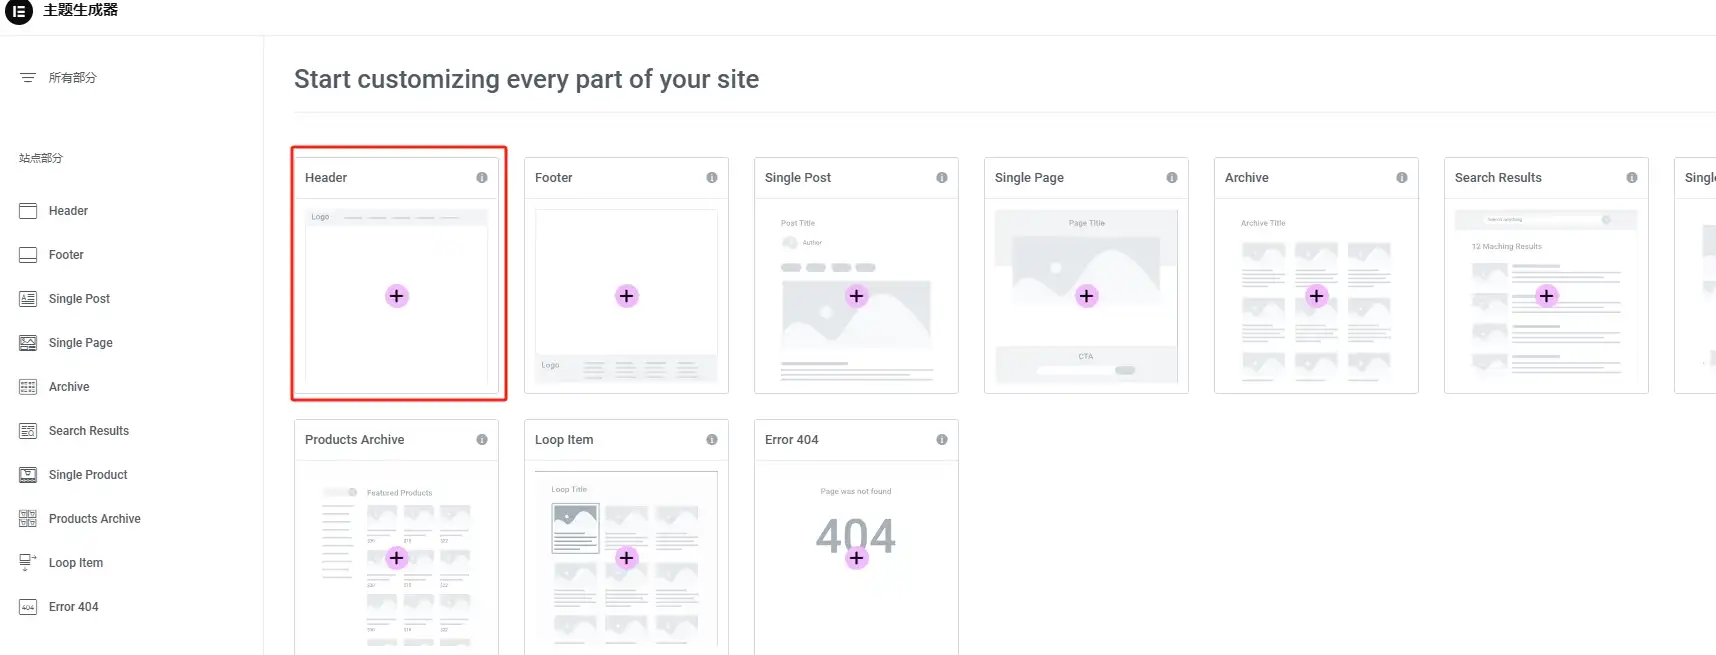The image size is (1716, 655).
Task: Select Header in the sidebar
Action: (x=68, y=211)
